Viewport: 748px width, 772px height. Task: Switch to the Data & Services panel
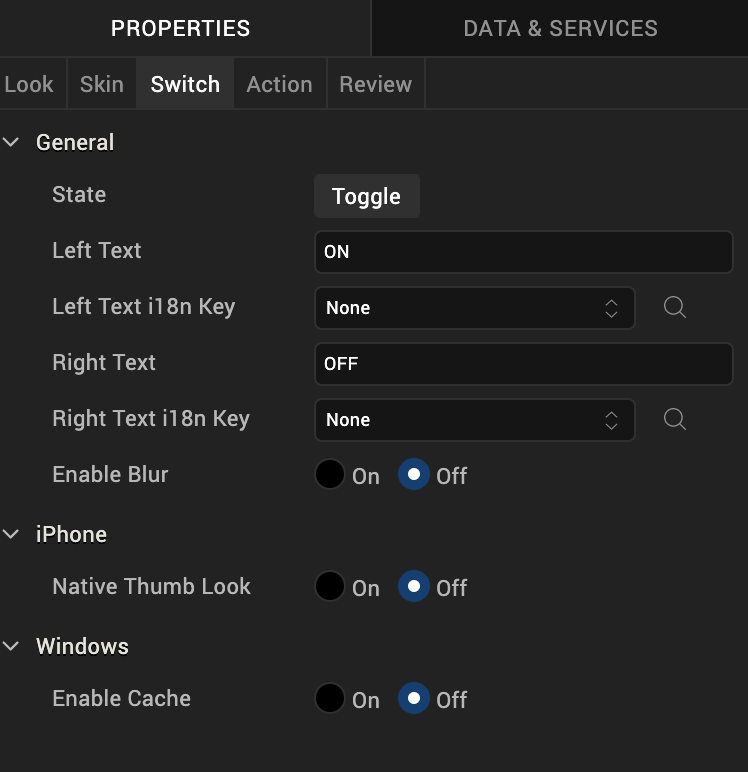[560, 28]
